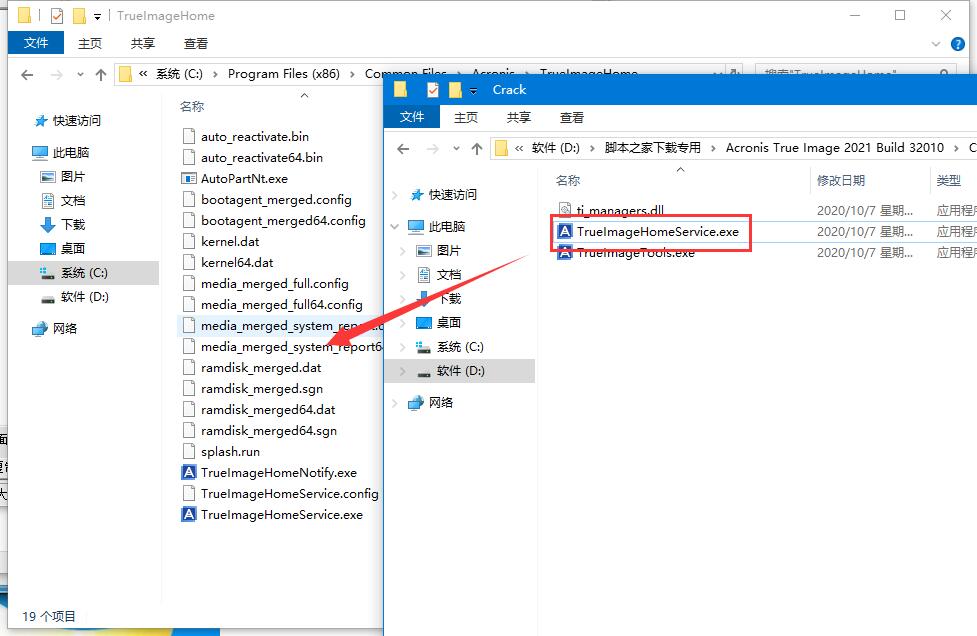The image size is (977, 636).
Task: Select AutoPartNt.exe file icon
Action: tap(189, 179)
